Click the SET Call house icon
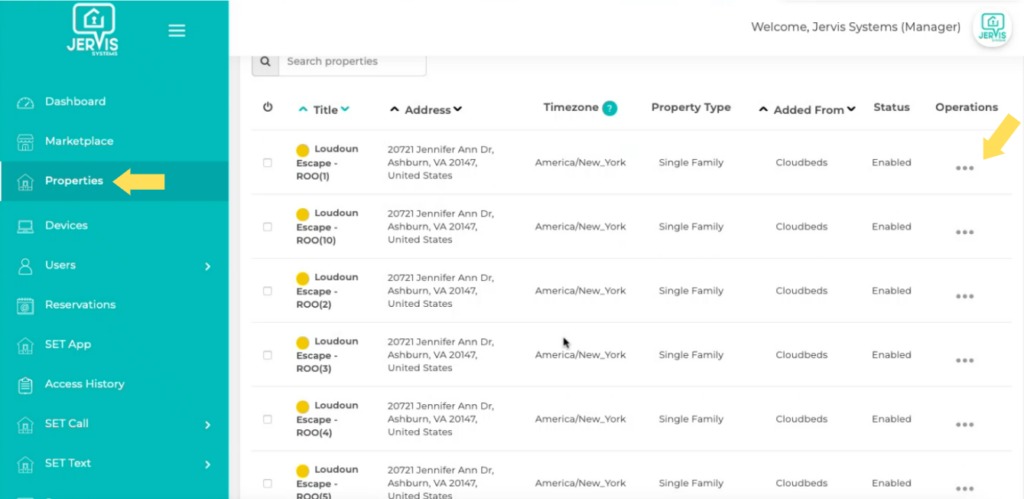The width and height of the screenshot is (1024, 499). [x=25, y=425]
